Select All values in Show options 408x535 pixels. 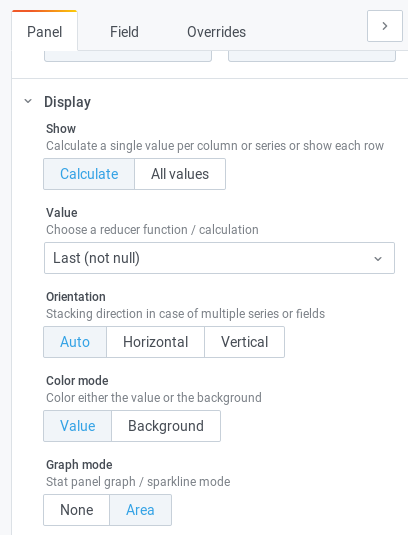click(180, 174)
